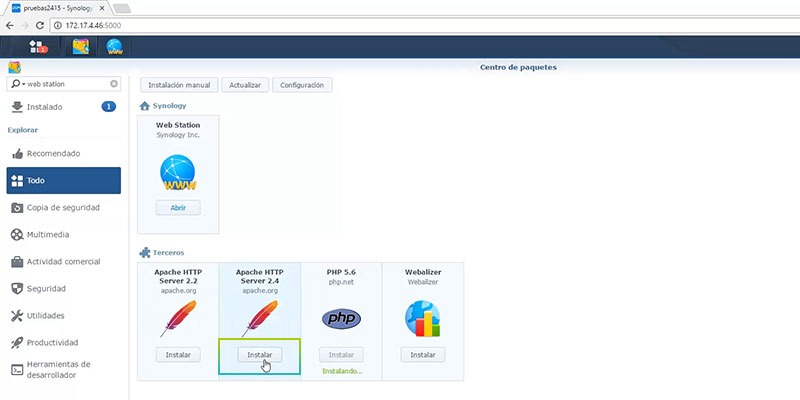Open the DSM main menu icon
Image resolution: width=800 pixels, height=400 pixels.
click(38, 47)
